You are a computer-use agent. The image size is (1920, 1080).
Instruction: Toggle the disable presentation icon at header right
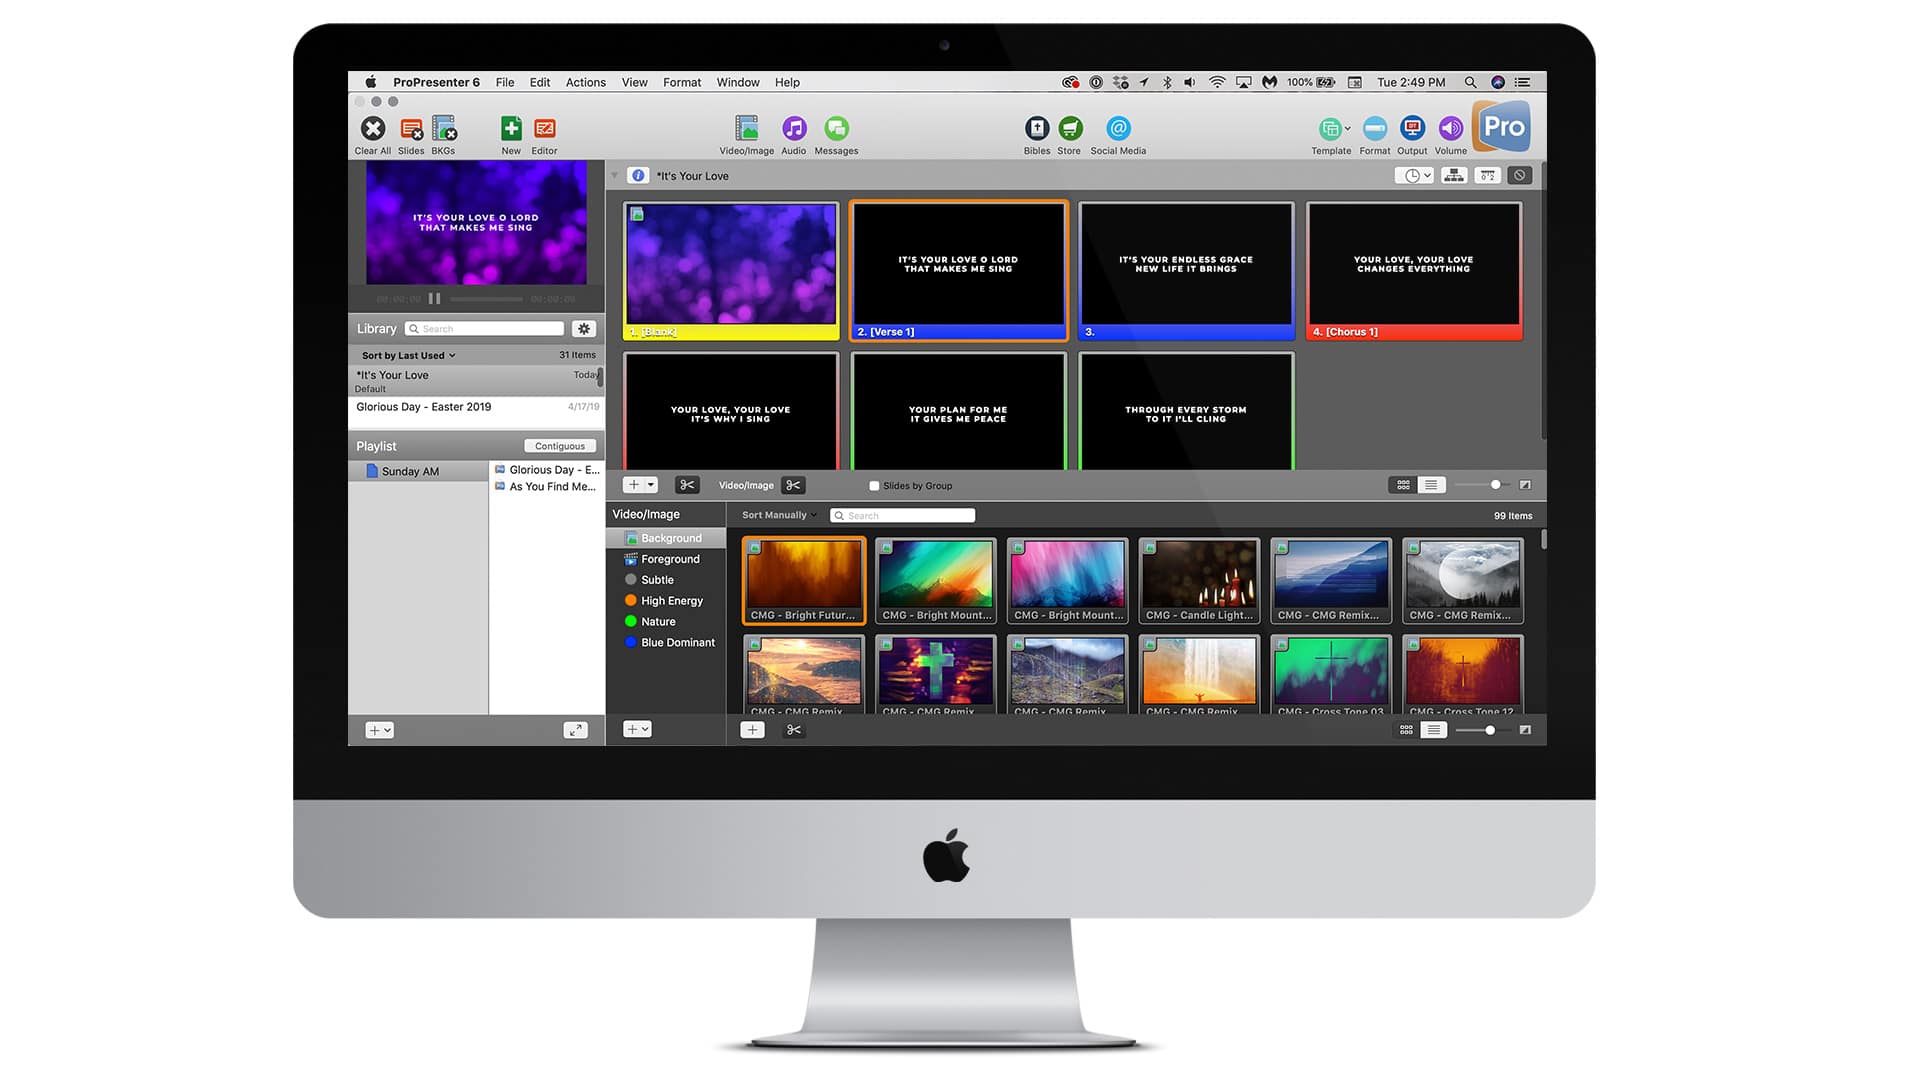tap(1520, 175)
